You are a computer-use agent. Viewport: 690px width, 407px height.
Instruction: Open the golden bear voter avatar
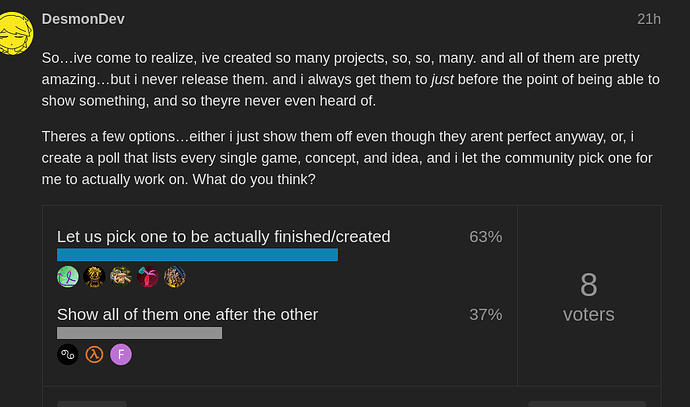pyautogui.click(x=94, y=277)
